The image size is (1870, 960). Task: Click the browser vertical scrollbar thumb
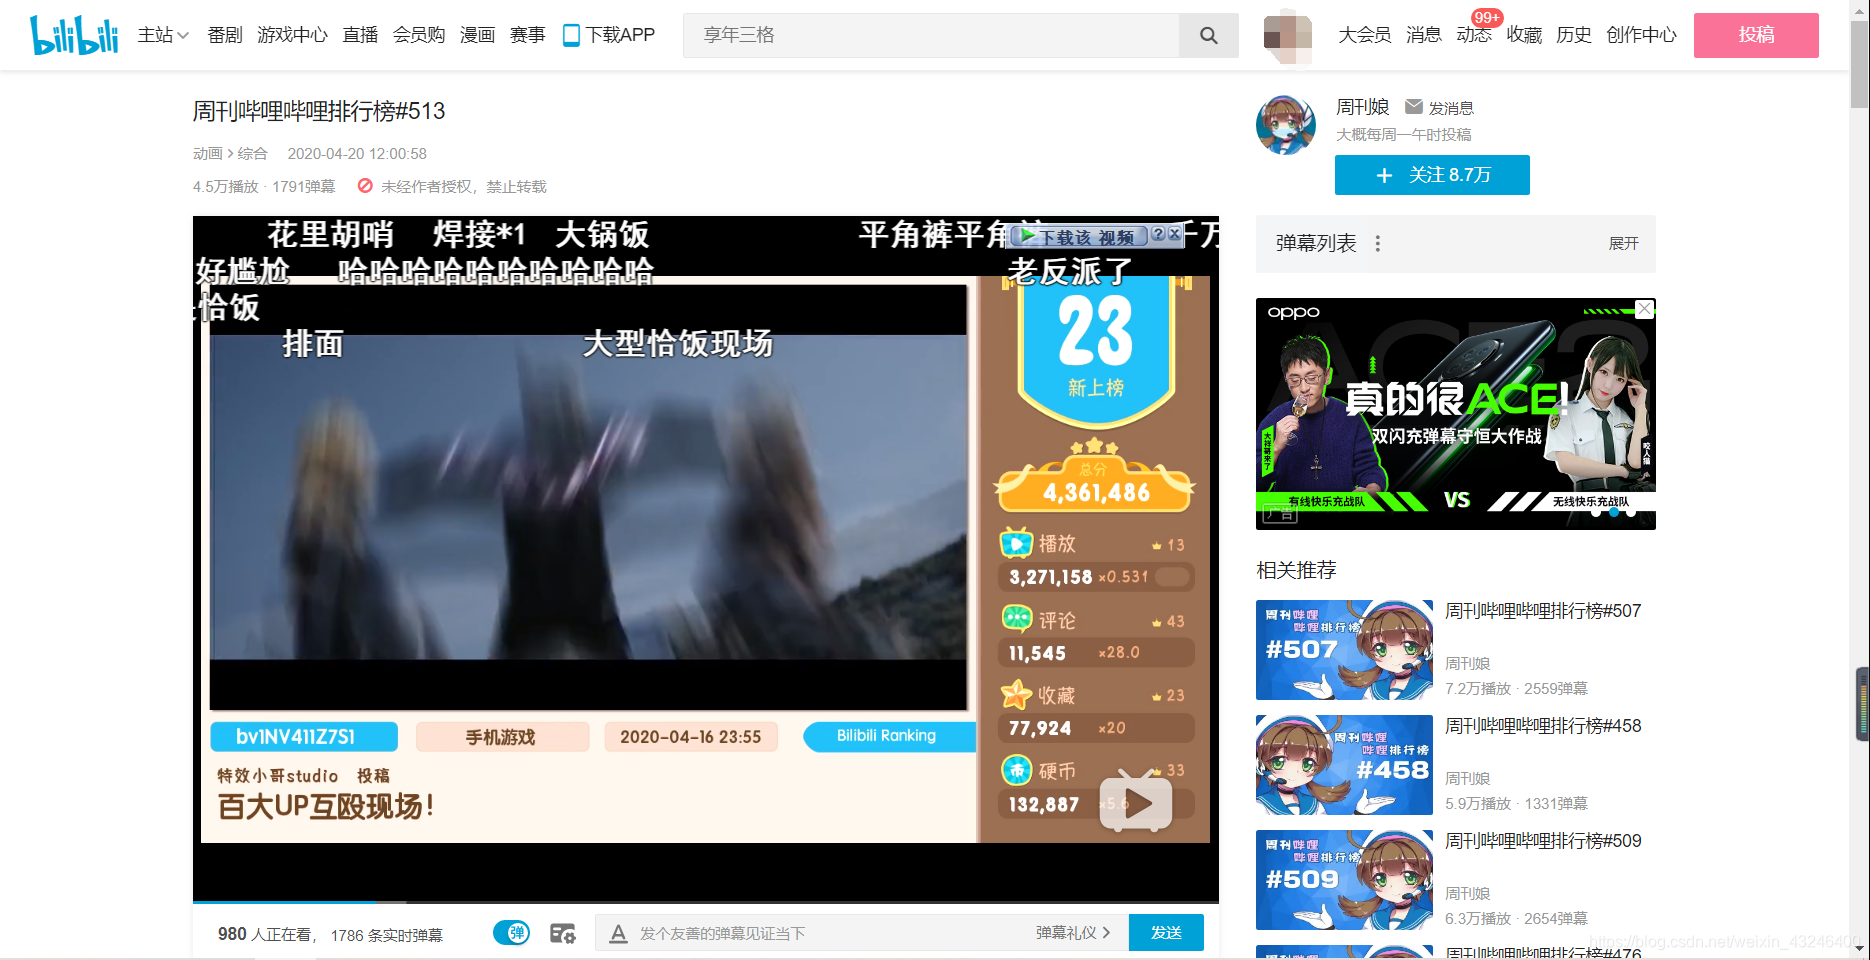click(1860, 65)
